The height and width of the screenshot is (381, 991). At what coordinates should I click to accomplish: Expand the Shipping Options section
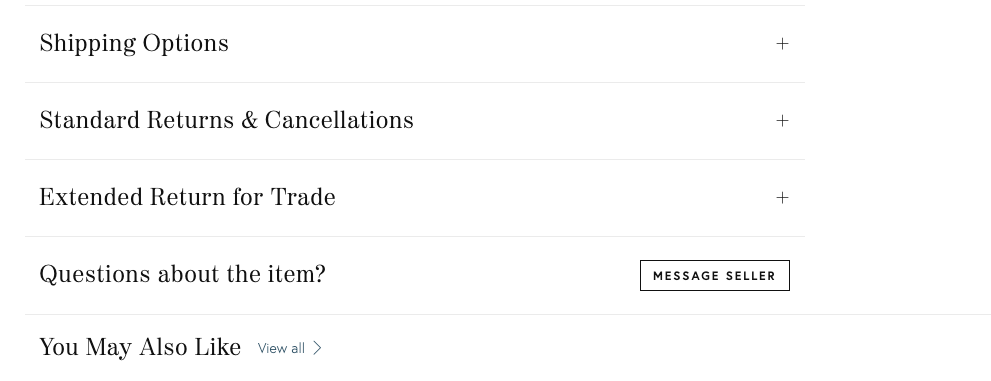(x=415, y=44)
